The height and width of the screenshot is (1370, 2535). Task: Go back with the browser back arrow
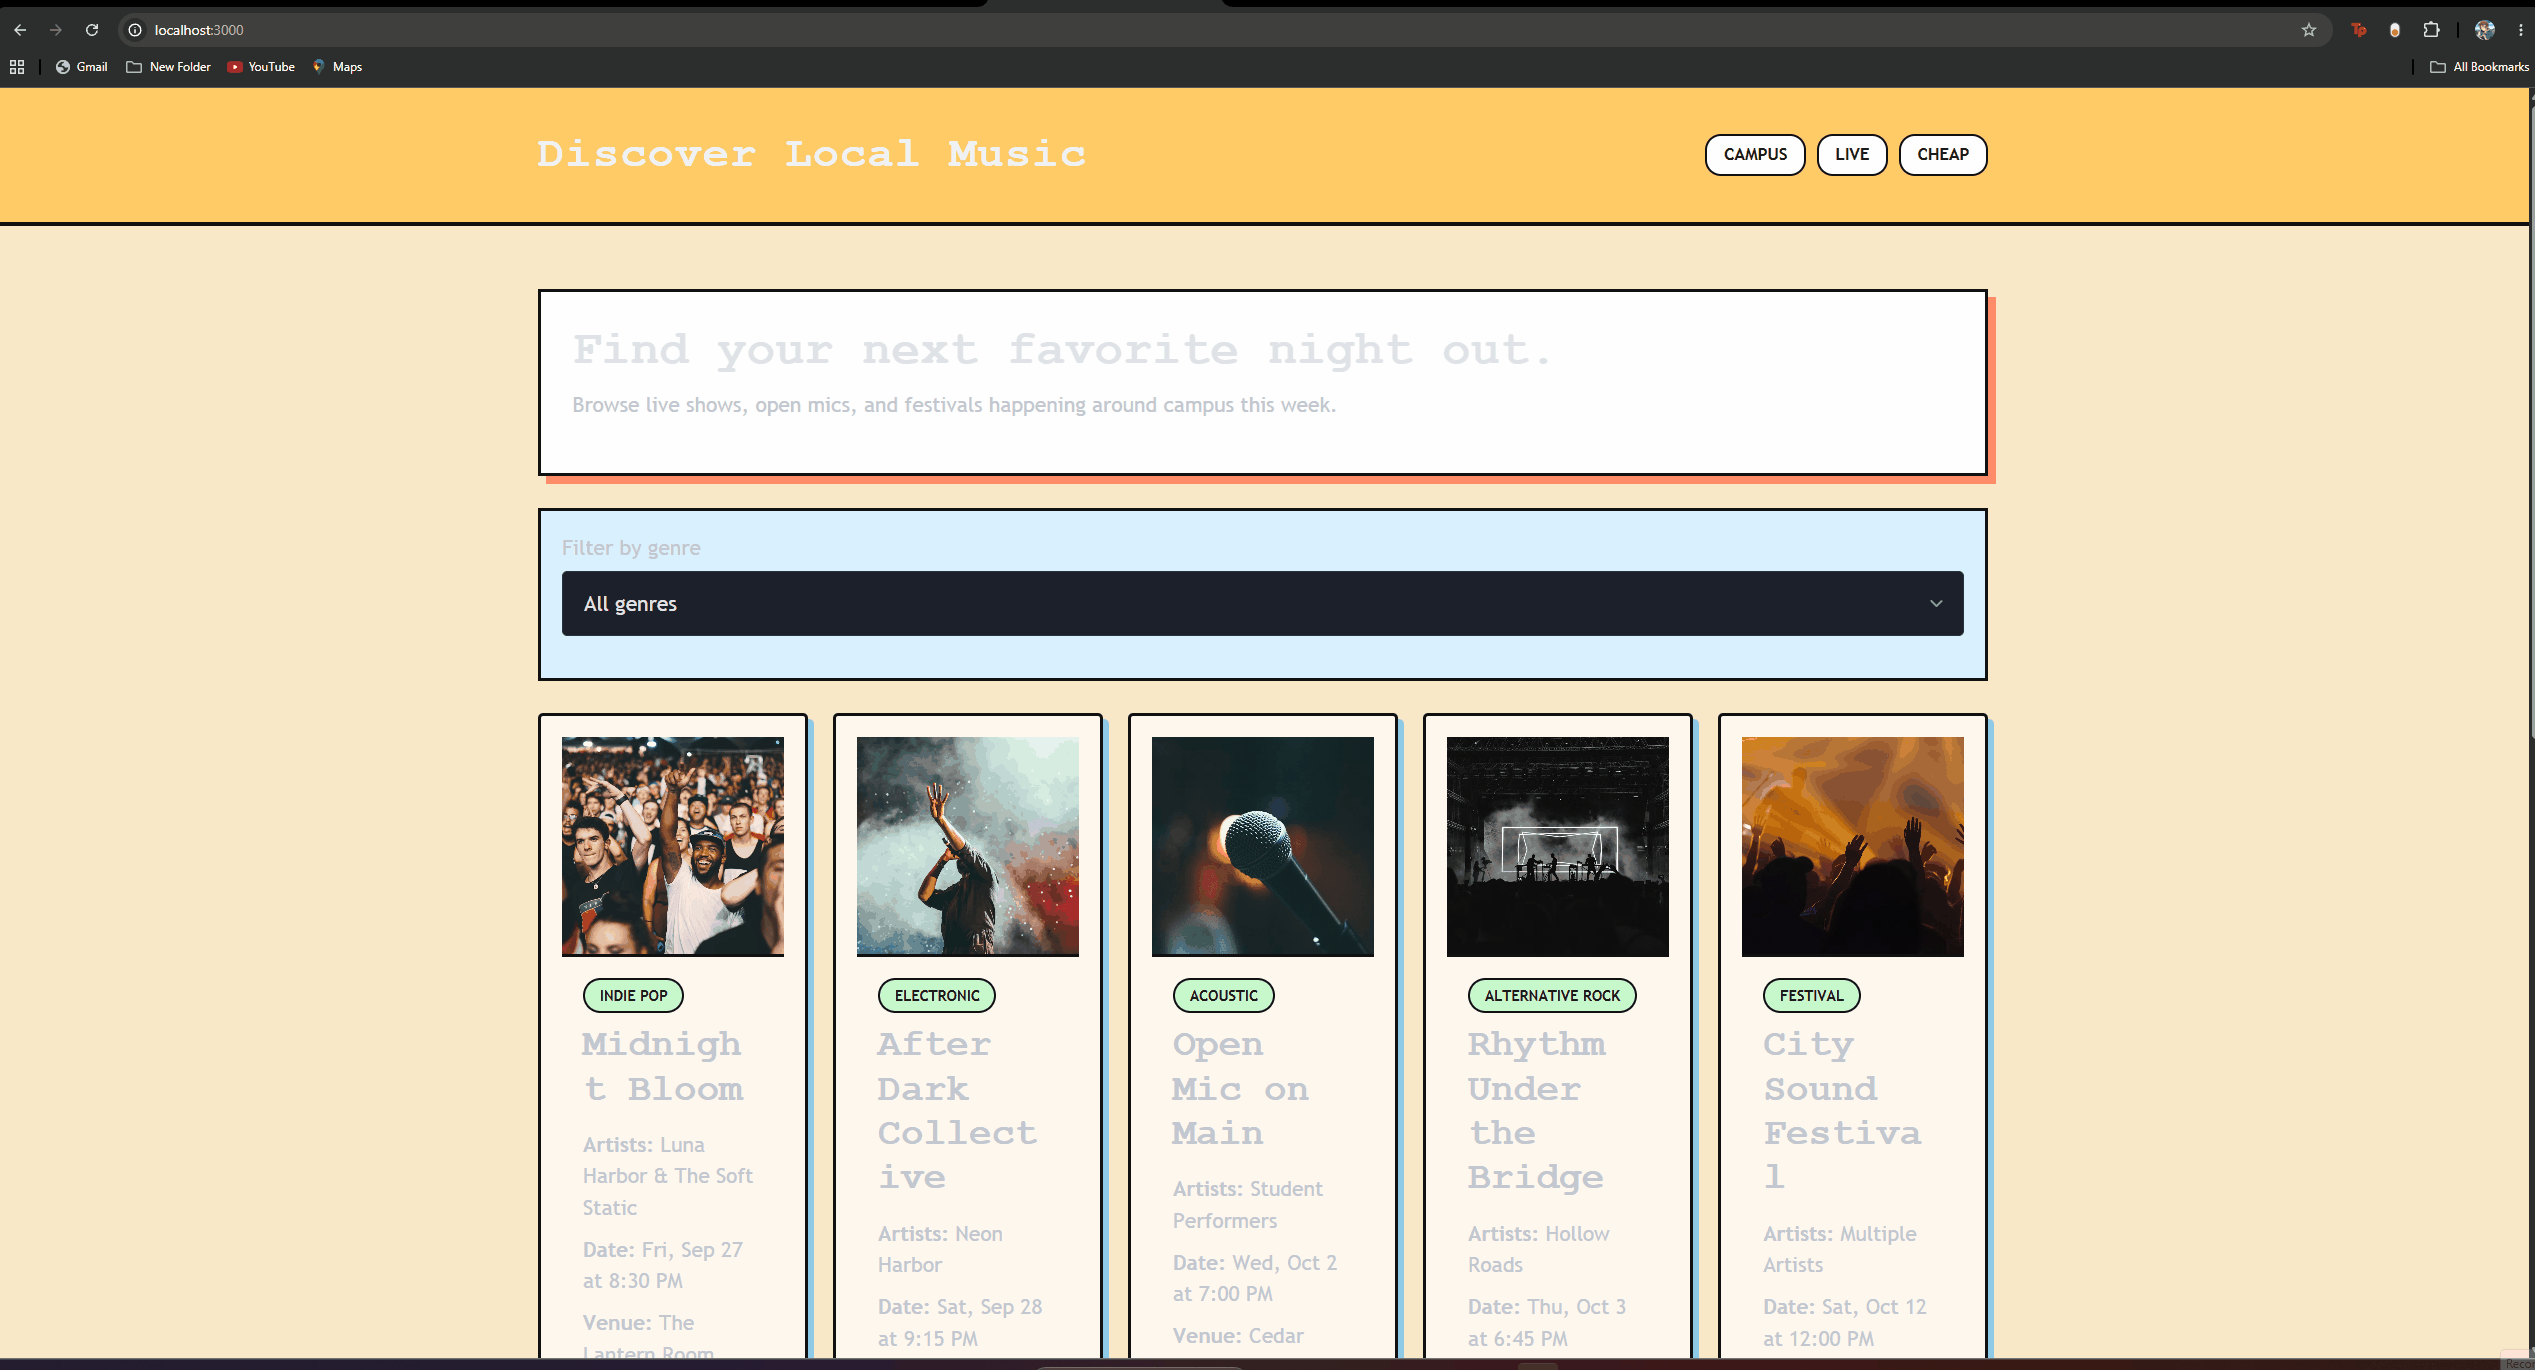(20, 30)
